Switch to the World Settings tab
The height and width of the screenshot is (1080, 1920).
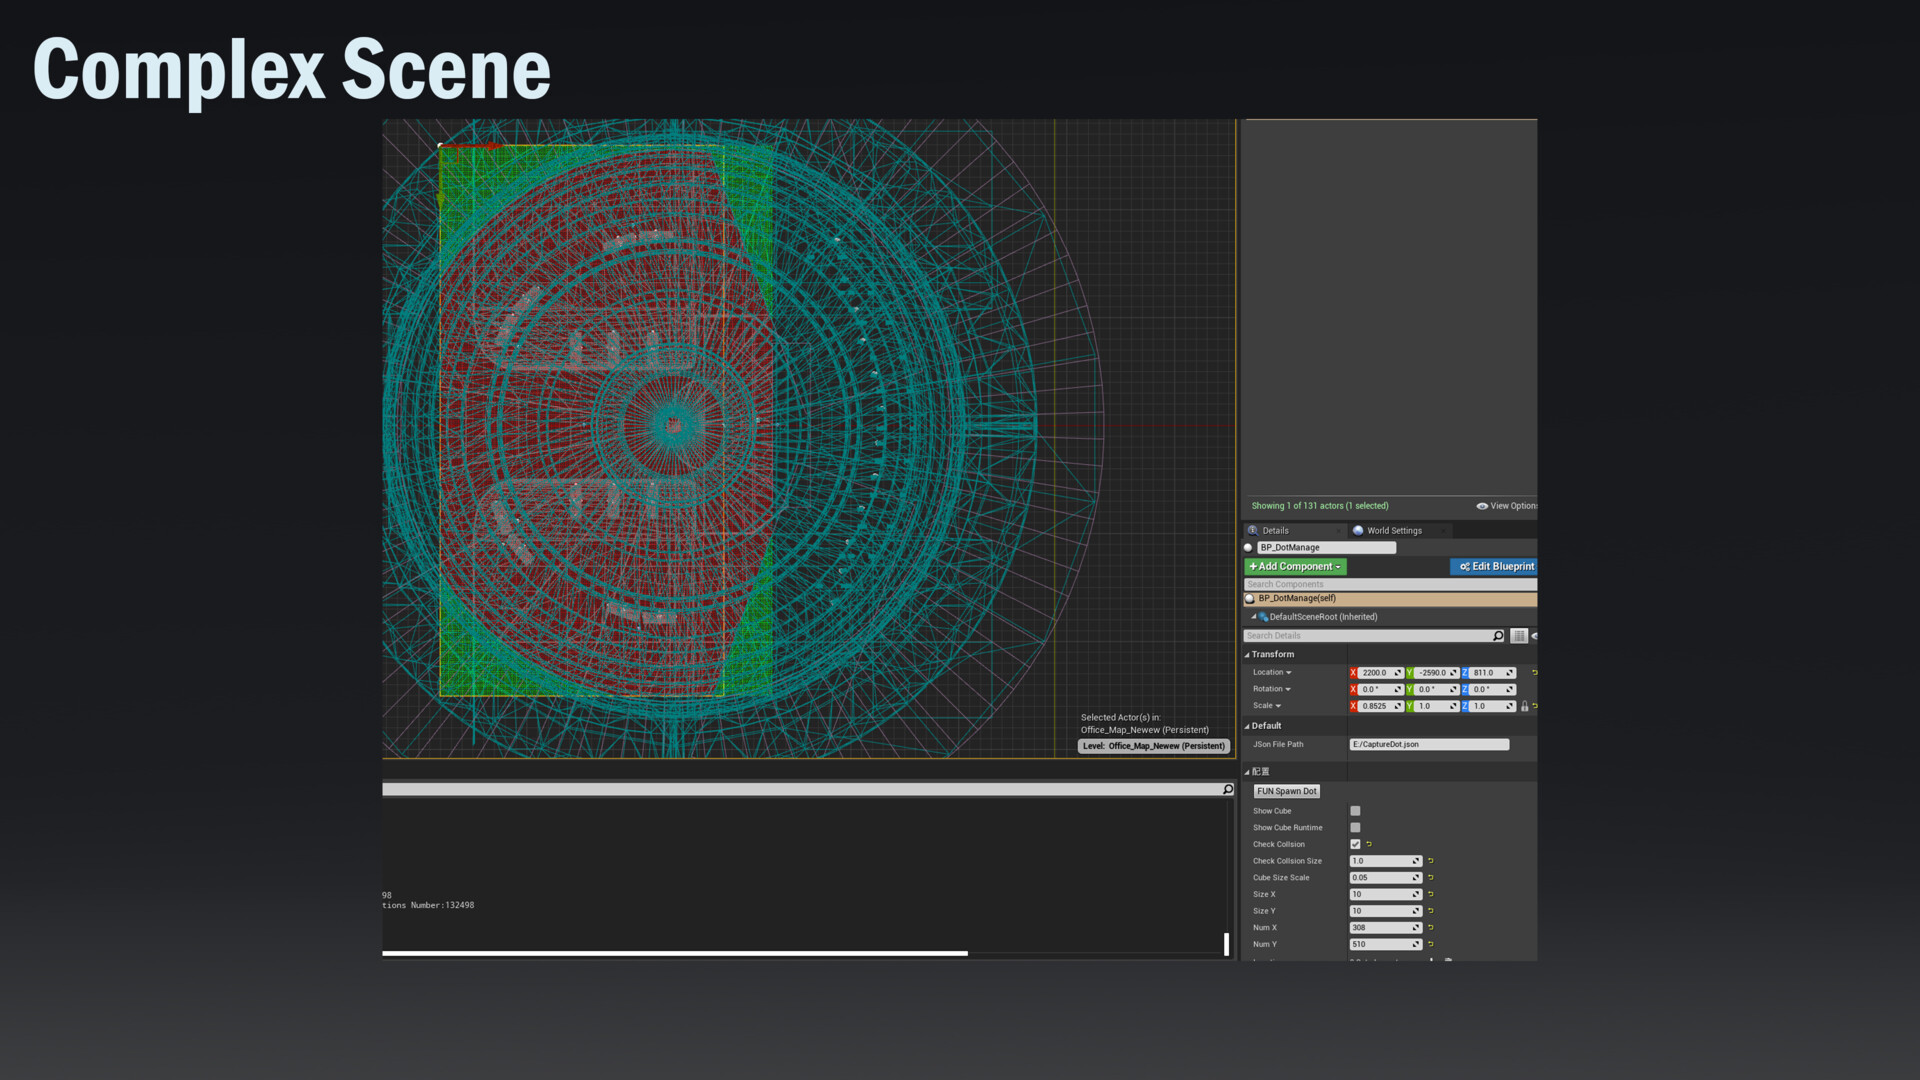pos(1394,531)
